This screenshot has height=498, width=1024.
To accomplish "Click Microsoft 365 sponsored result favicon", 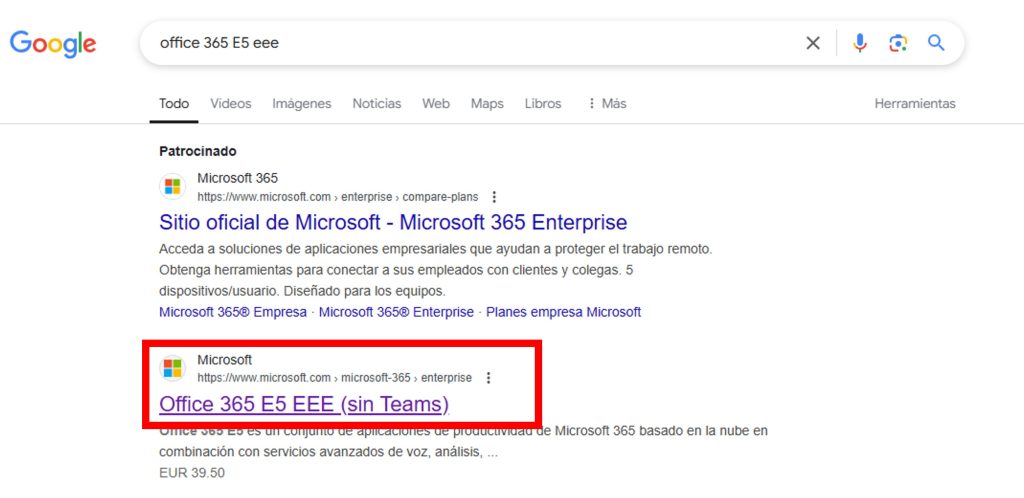I will point(173,187).
